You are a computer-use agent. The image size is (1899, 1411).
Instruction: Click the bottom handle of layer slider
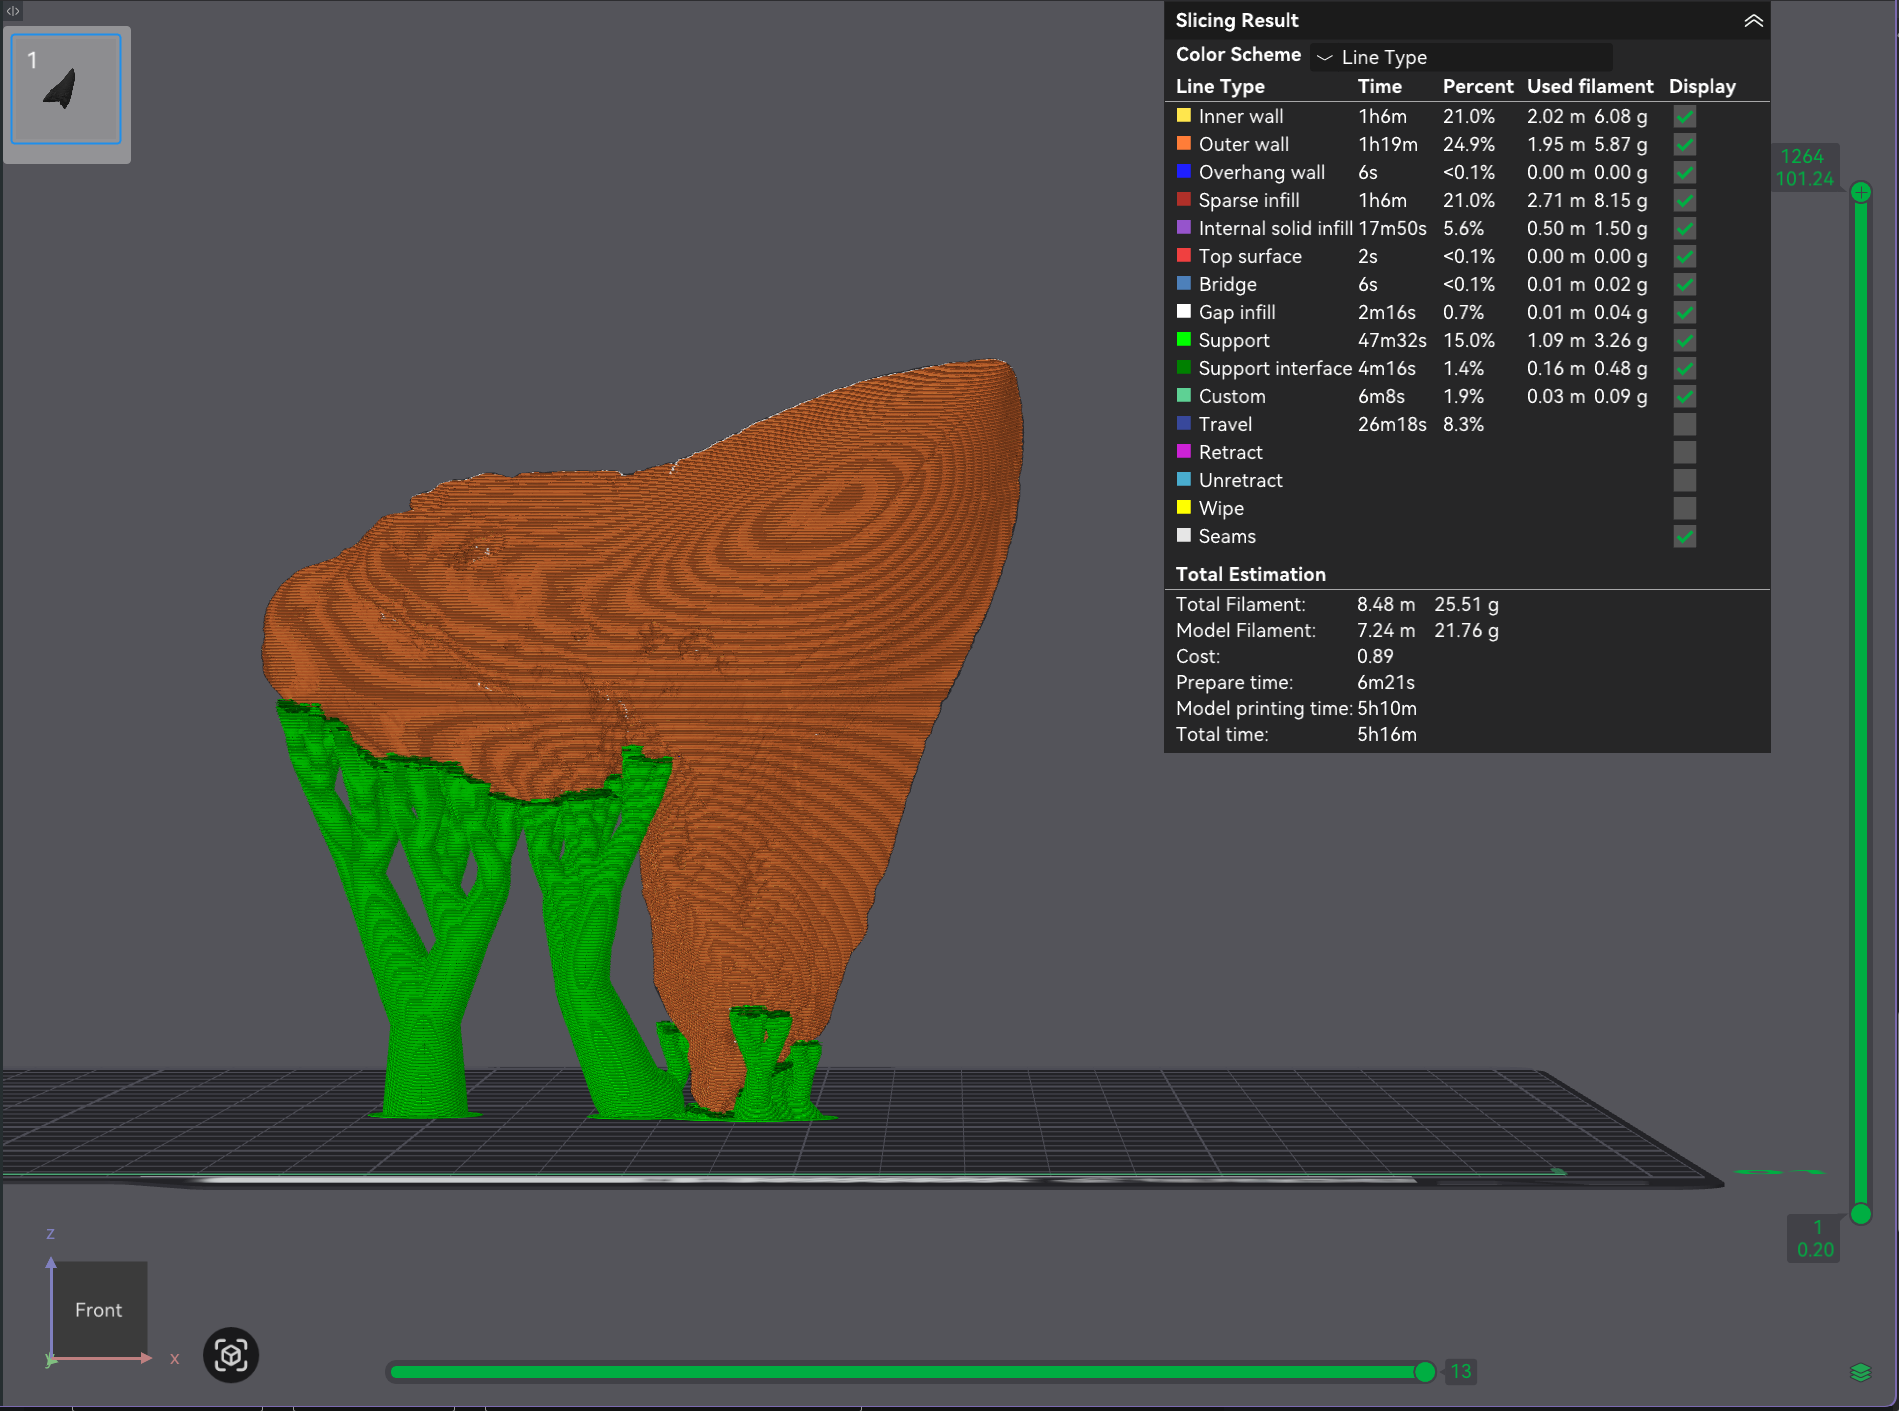click(1860, 1214)
